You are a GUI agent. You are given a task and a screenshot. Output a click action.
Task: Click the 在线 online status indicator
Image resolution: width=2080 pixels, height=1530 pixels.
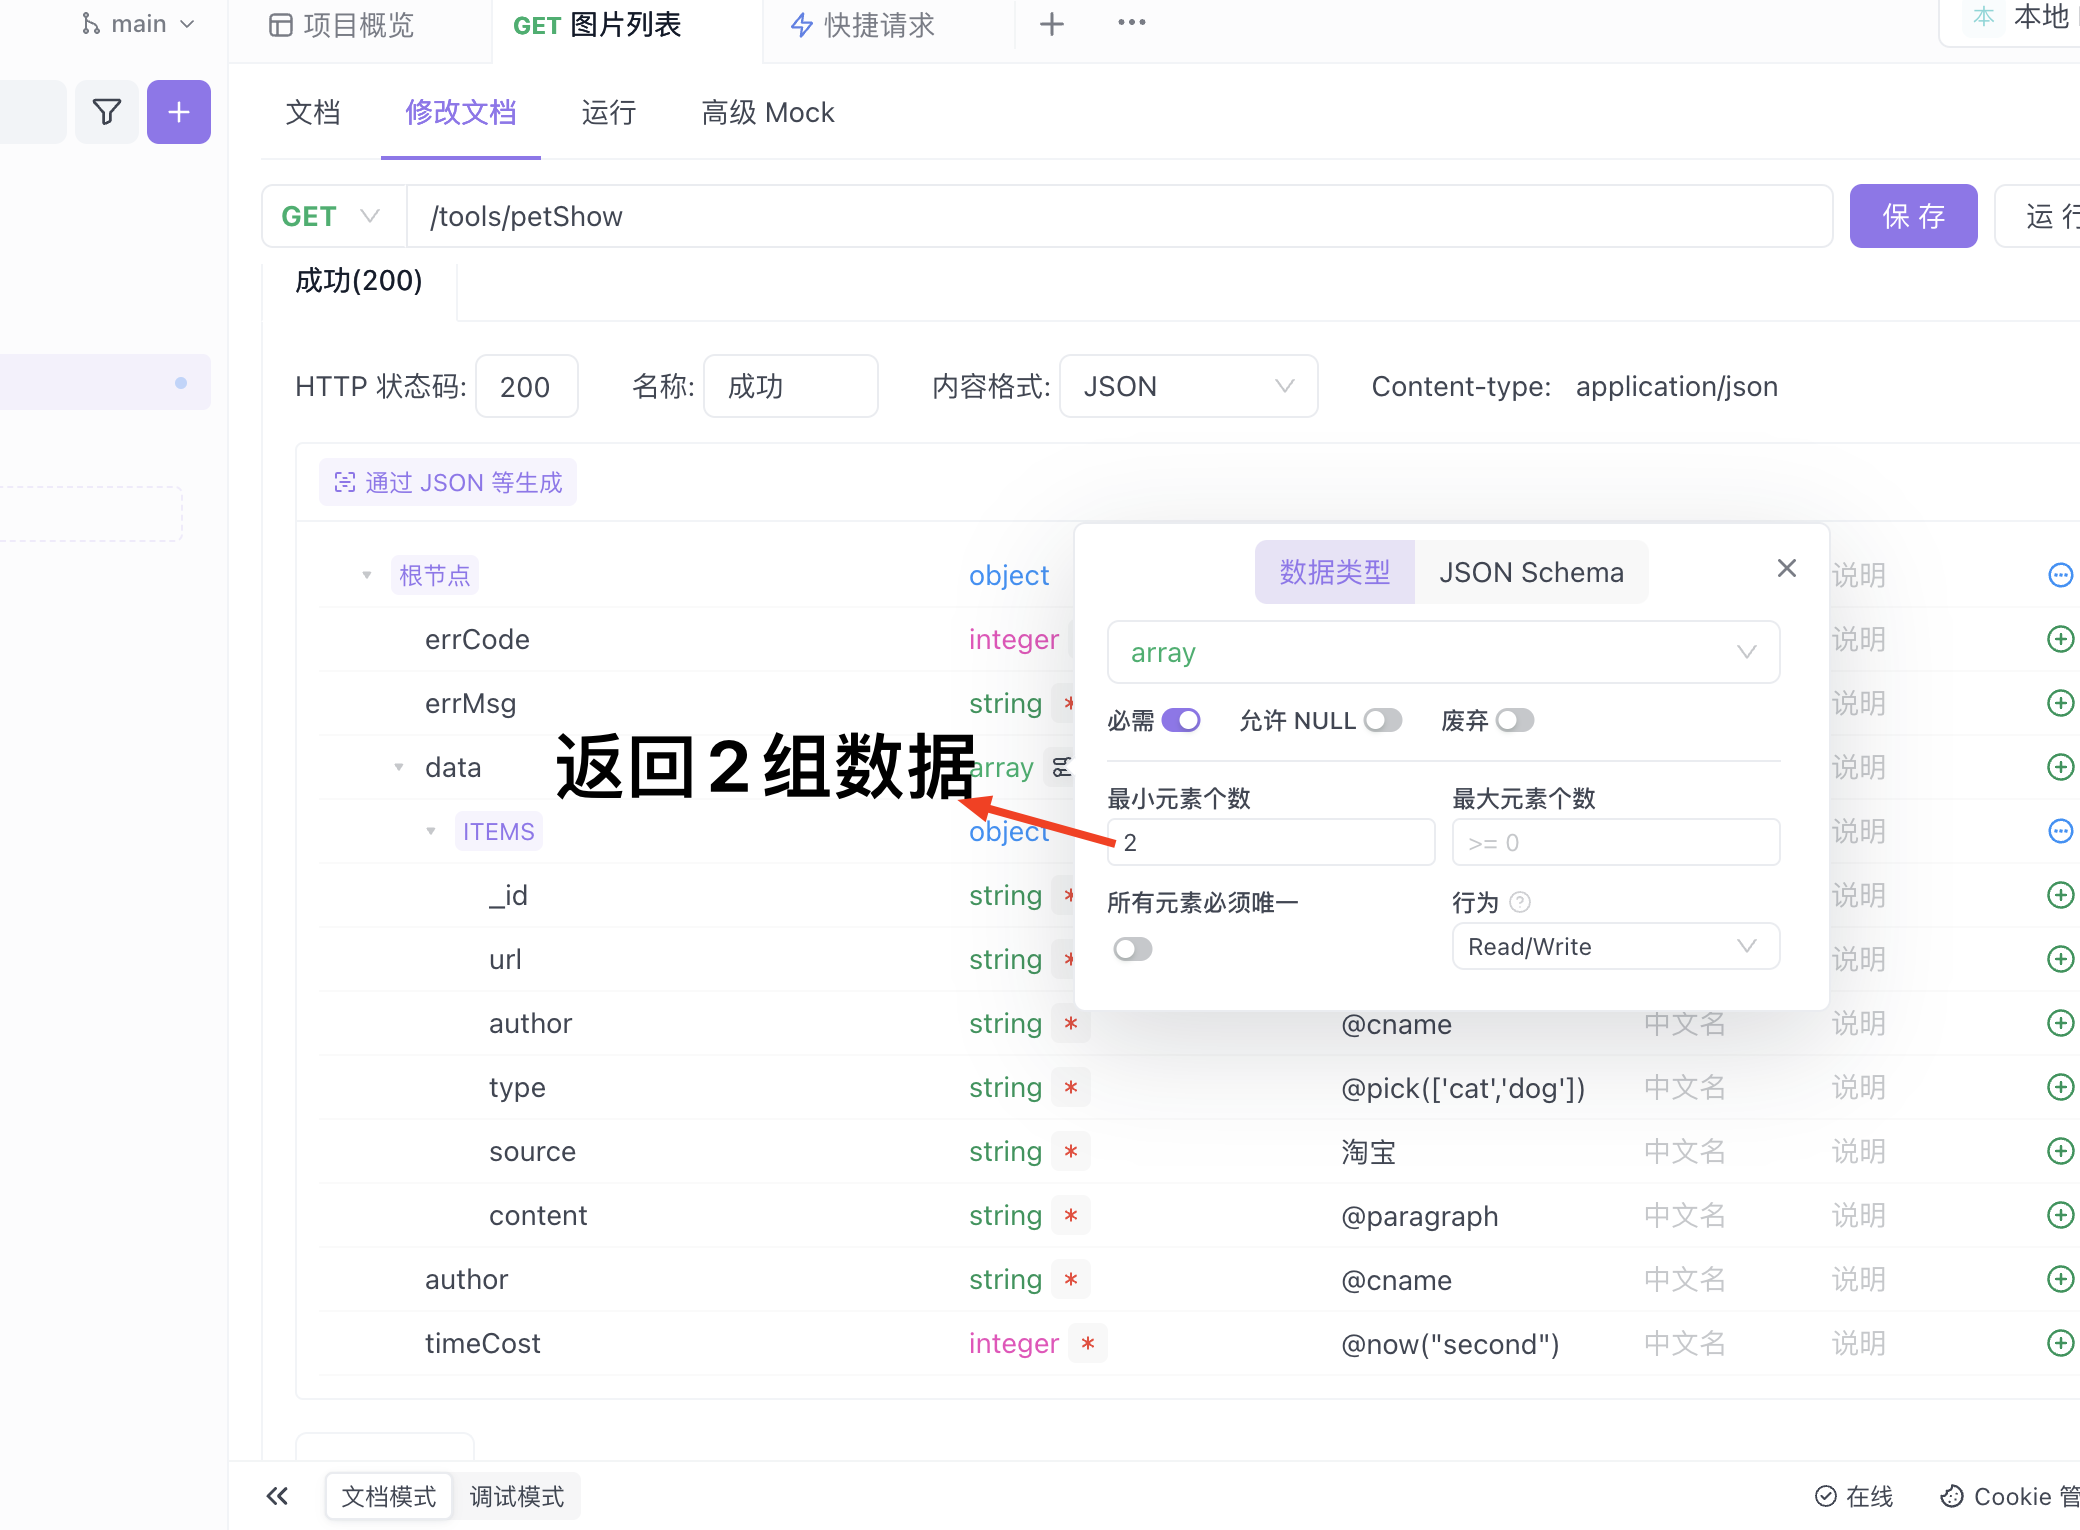(1854, 1496)
